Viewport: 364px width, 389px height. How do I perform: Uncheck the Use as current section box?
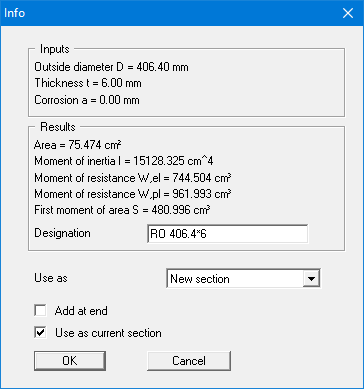tap(40, 333)
